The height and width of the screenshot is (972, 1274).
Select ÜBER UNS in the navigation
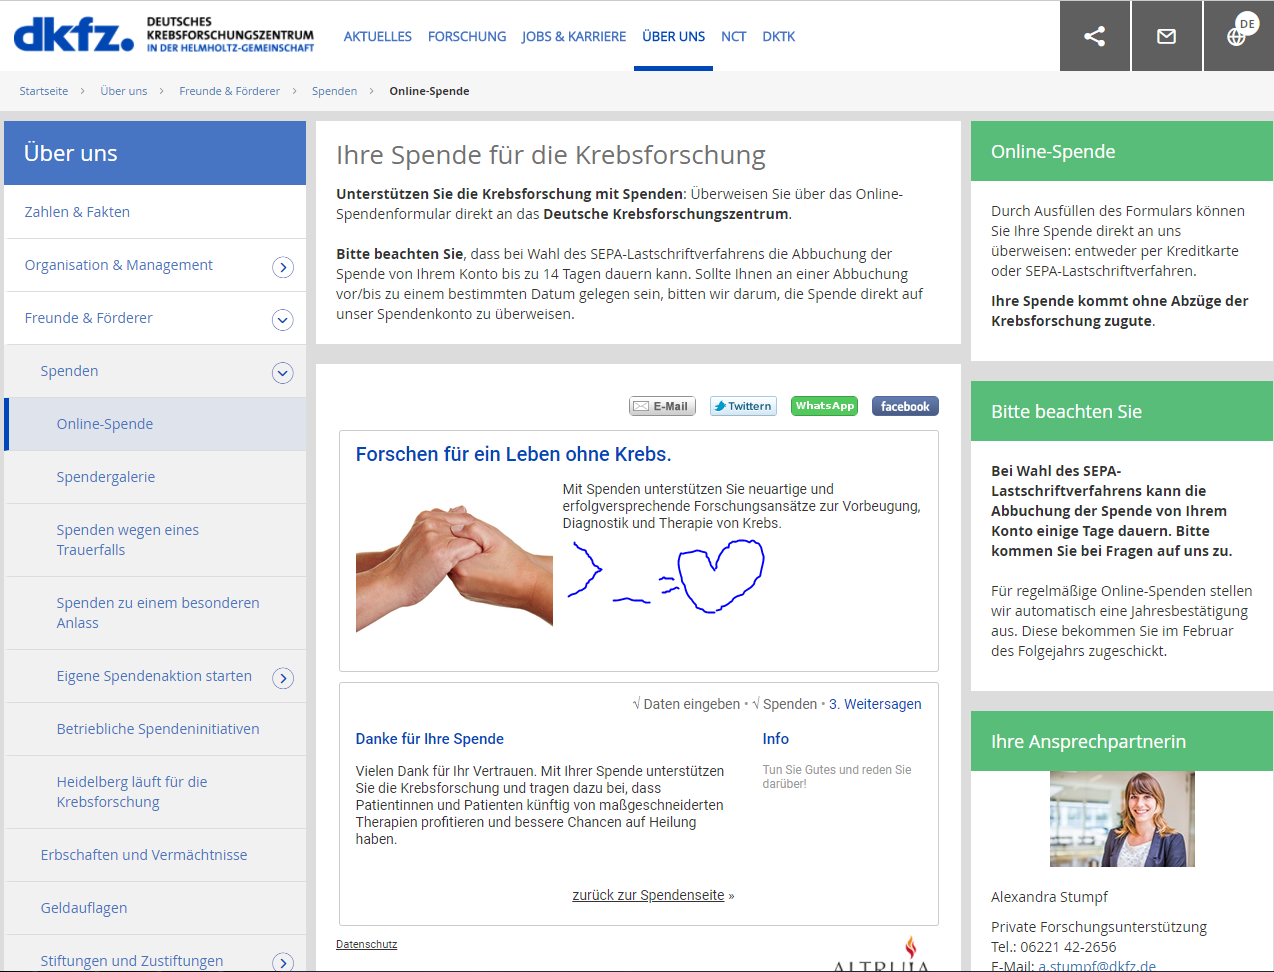(x=674, y=36)
